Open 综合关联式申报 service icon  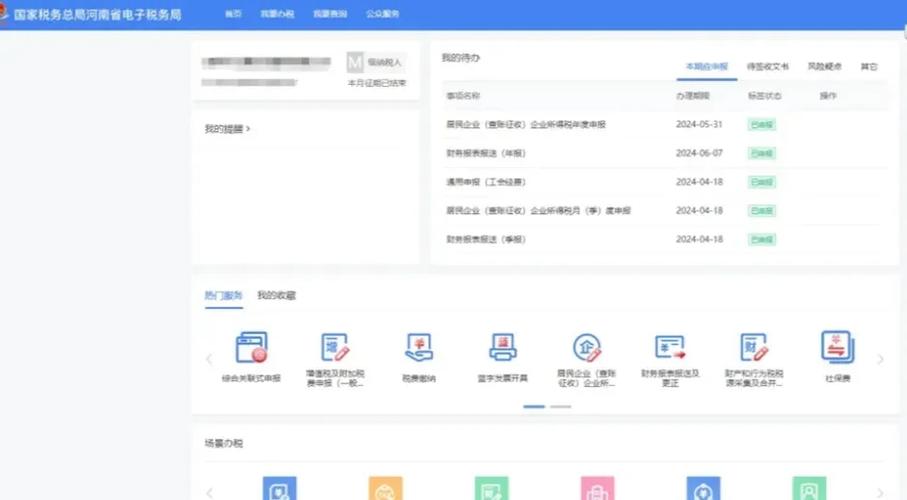click(252, 347)
